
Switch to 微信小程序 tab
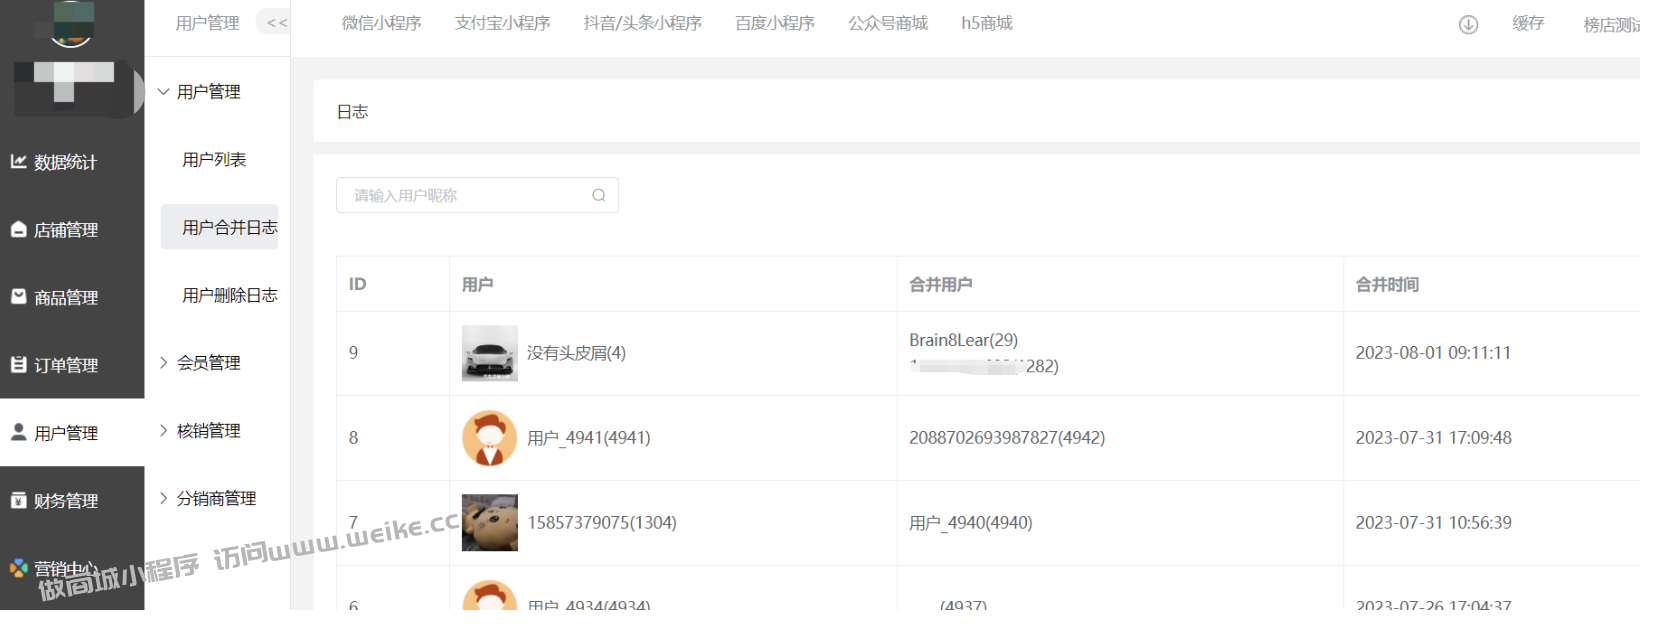[381, 23]
